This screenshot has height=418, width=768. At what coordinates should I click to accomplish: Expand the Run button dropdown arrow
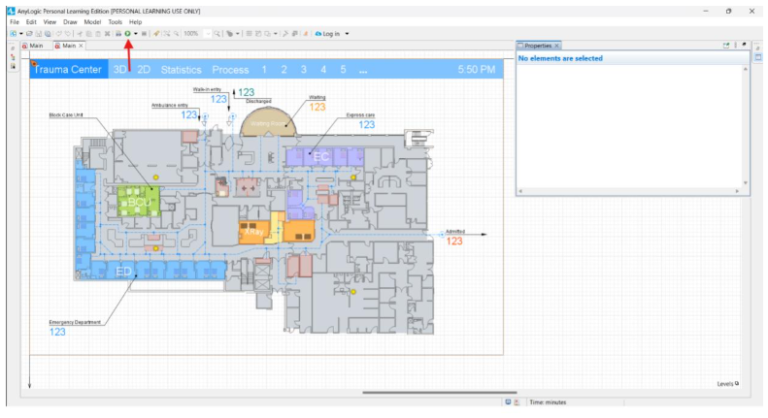coord(136,34)
